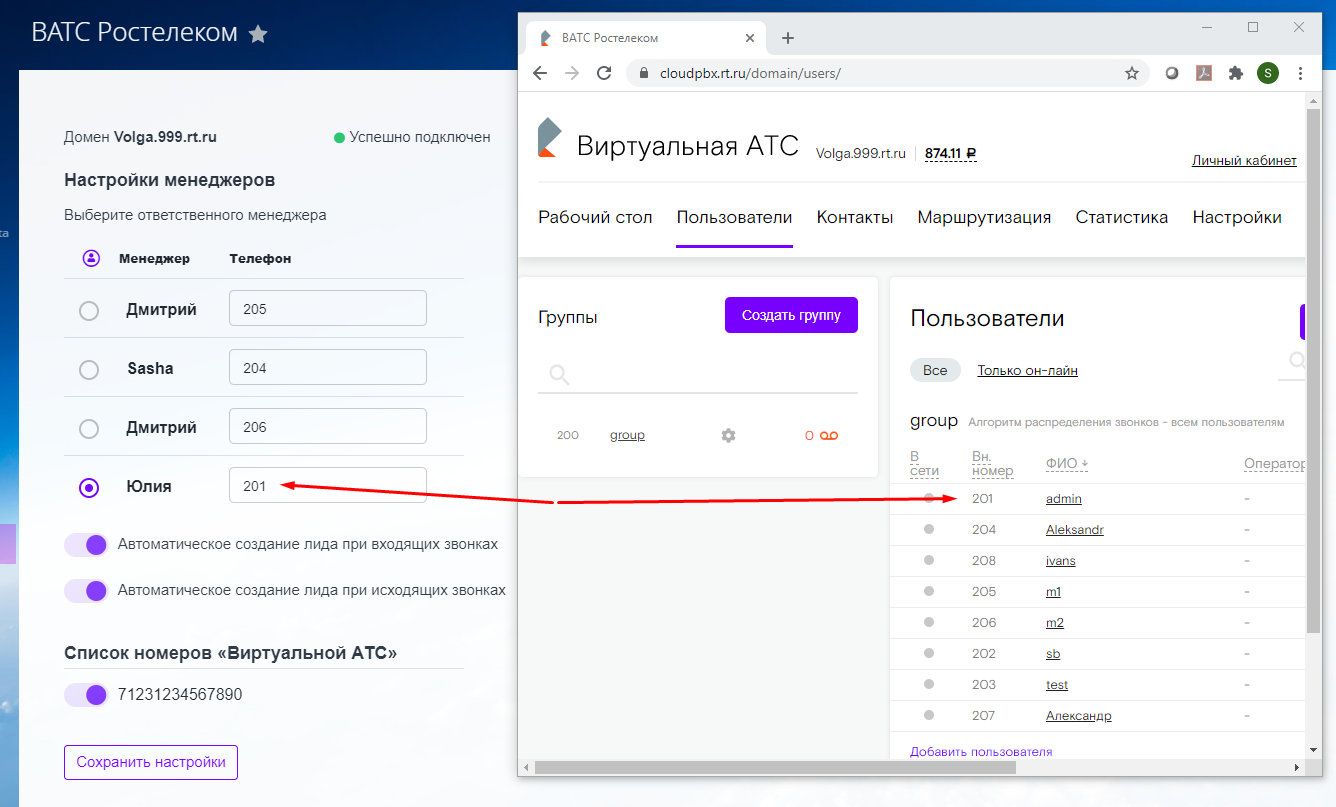Click Сохранить настройки button

(151, 762)
